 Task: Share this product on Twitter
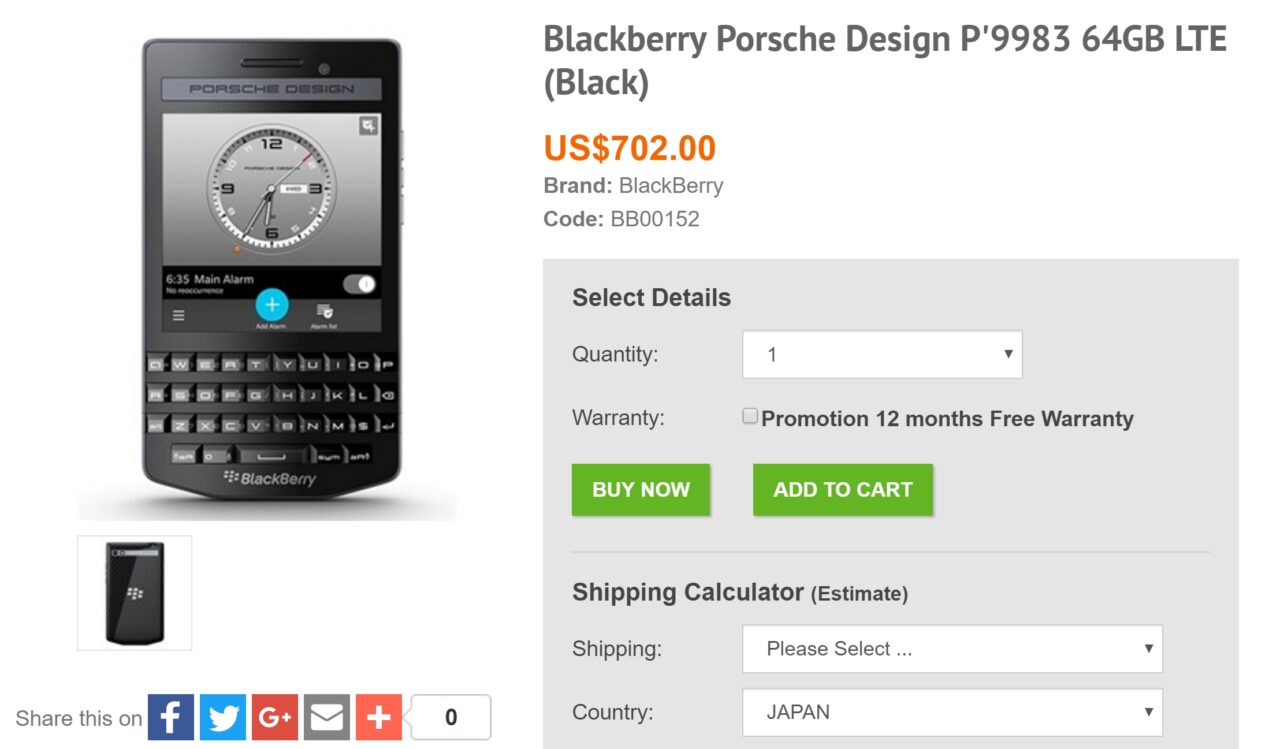click(x=223, y=717)
